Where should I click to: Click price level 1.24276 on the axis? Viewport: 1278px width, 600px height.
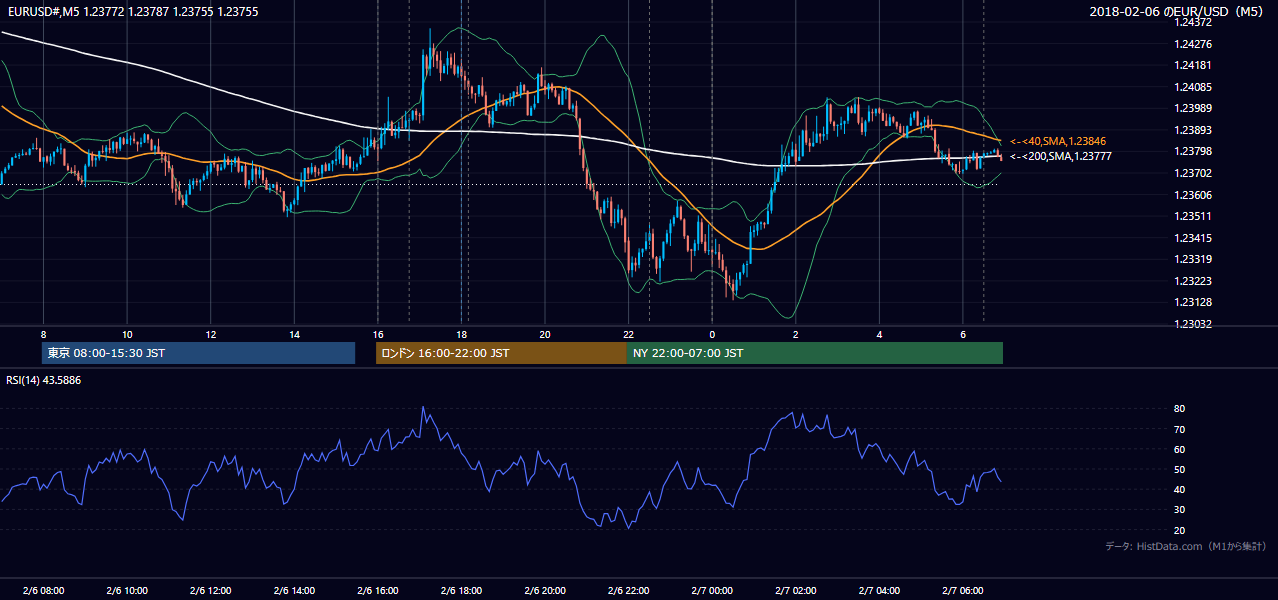[1195, 44]
